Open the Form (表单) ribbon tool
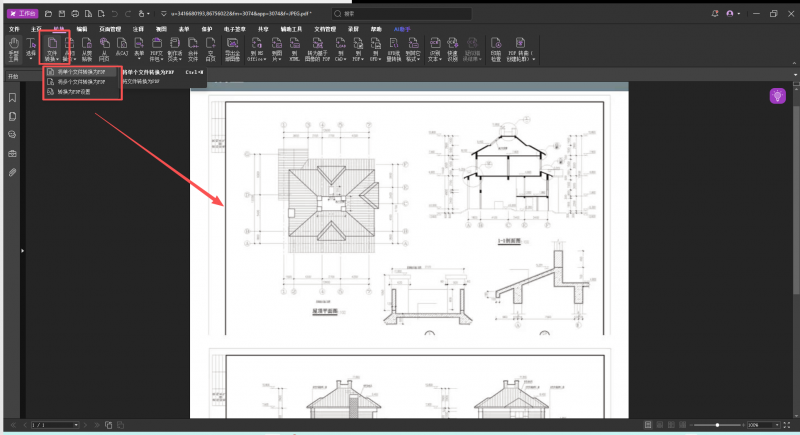This screenshot has width=800, height=435. [139, 49]
